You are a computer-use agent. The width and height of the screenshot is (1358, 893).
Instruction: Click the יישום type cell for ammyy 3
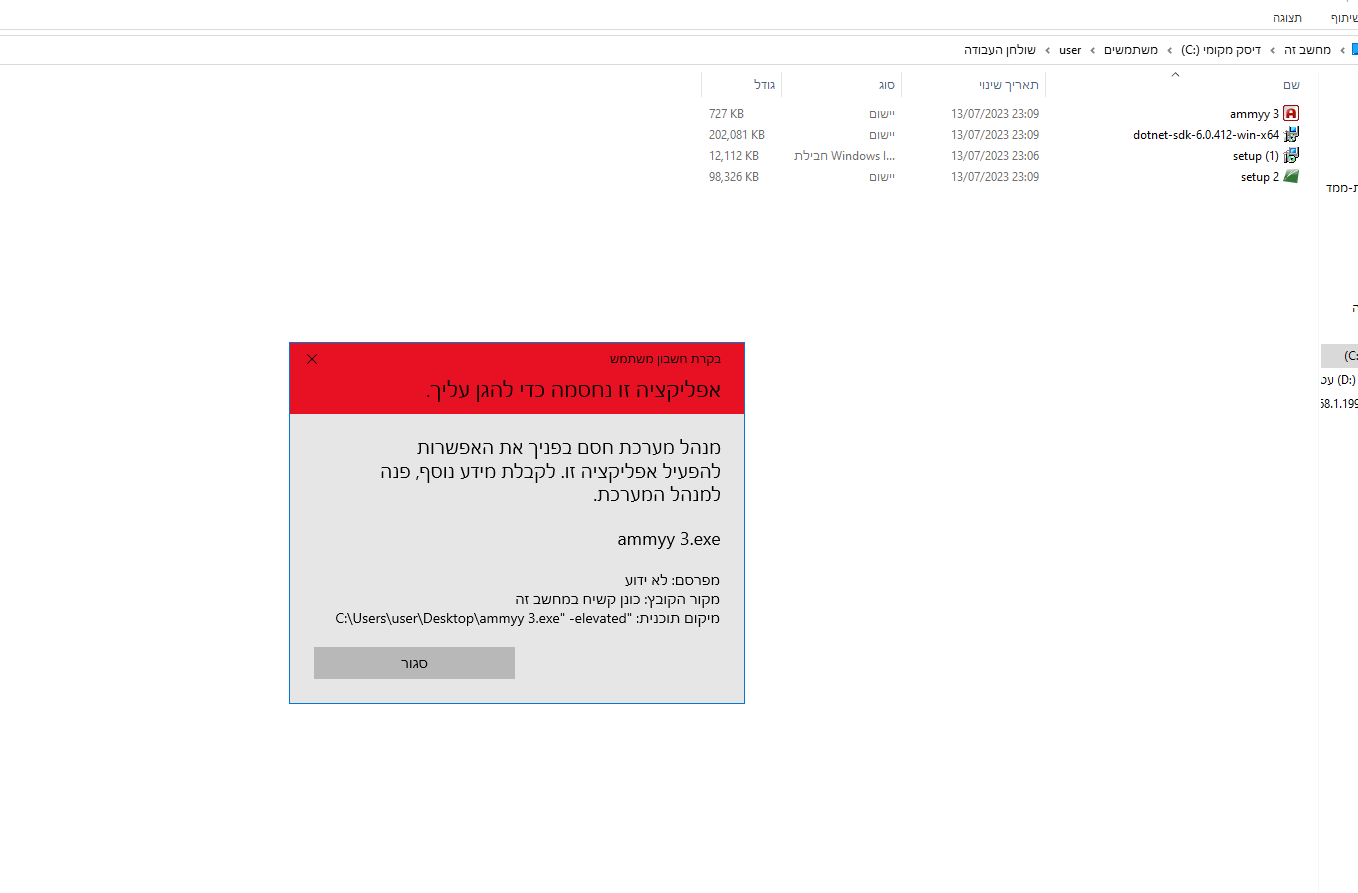coord(882,114)
